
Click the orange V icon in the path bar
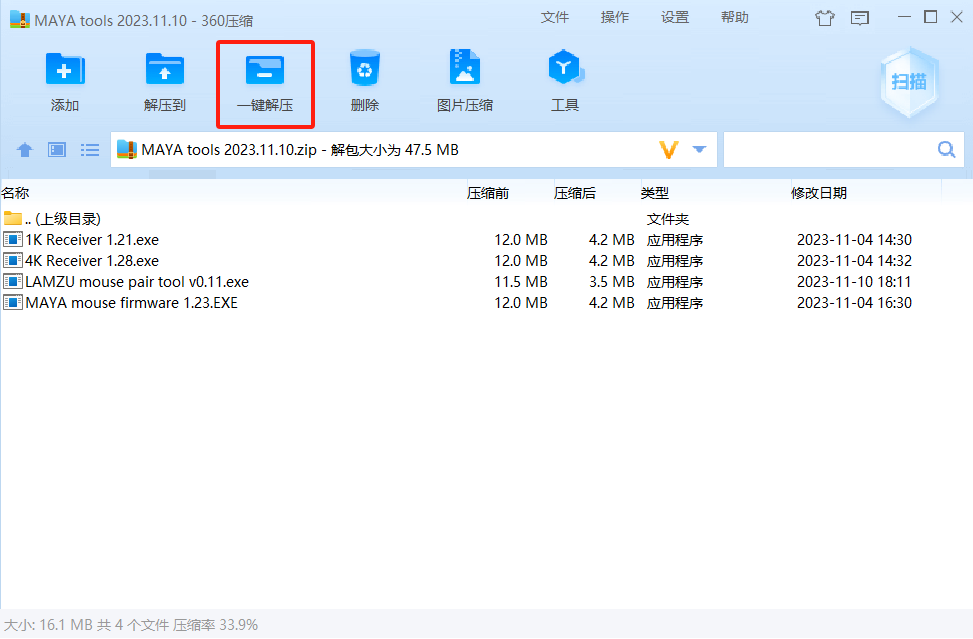coord(668,150)
